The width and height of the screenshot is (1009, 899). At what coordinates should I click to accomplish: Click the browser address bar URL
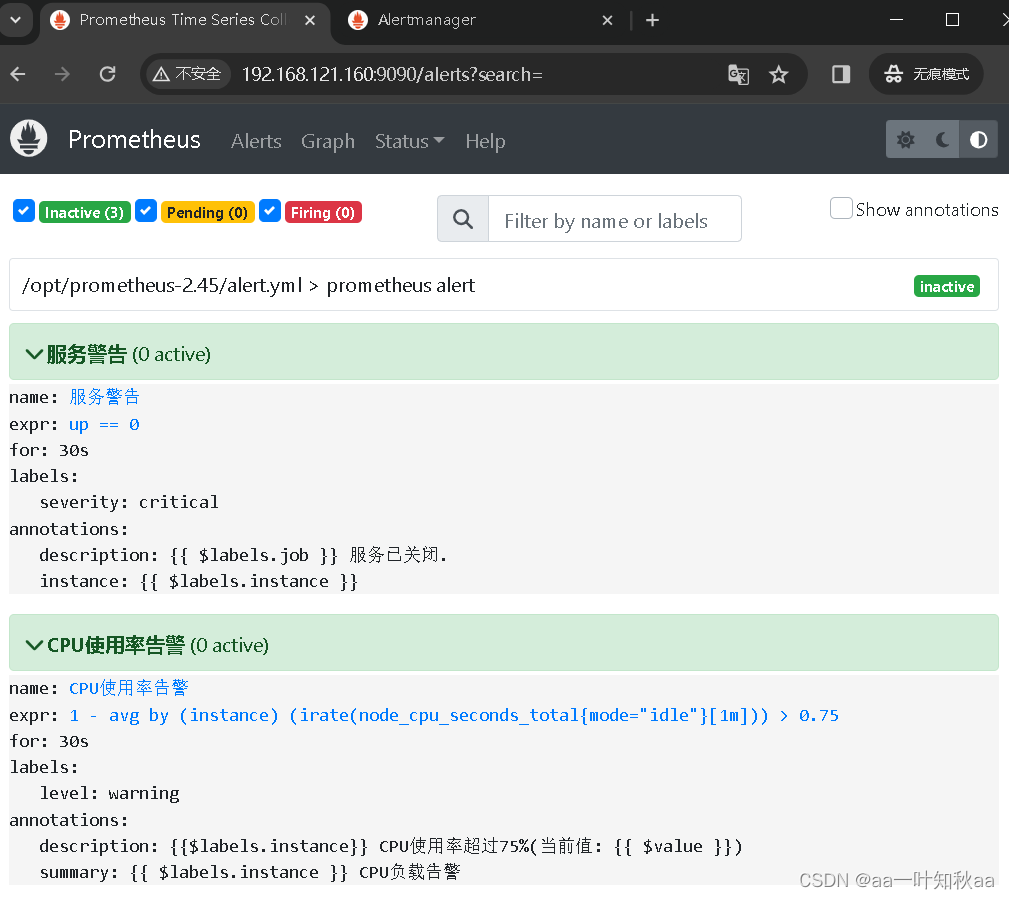392,75
